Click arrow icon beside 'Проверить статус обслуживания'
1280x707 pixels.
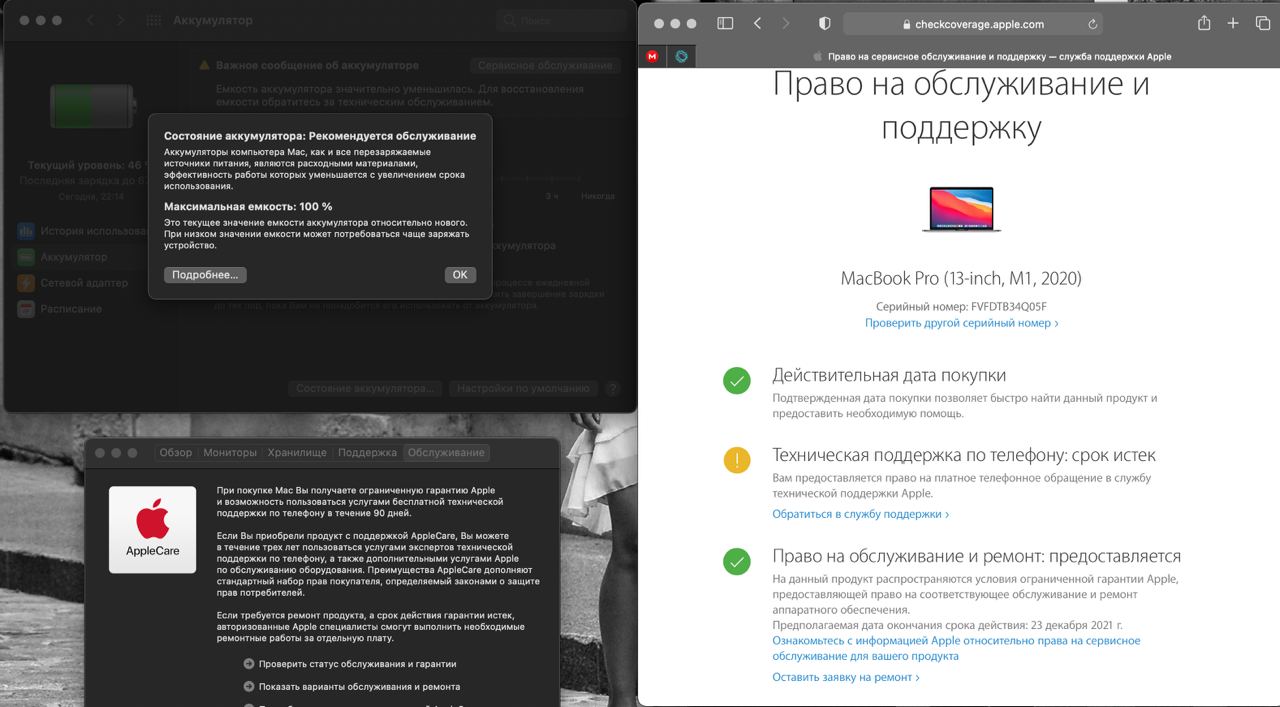click(248, 664)
